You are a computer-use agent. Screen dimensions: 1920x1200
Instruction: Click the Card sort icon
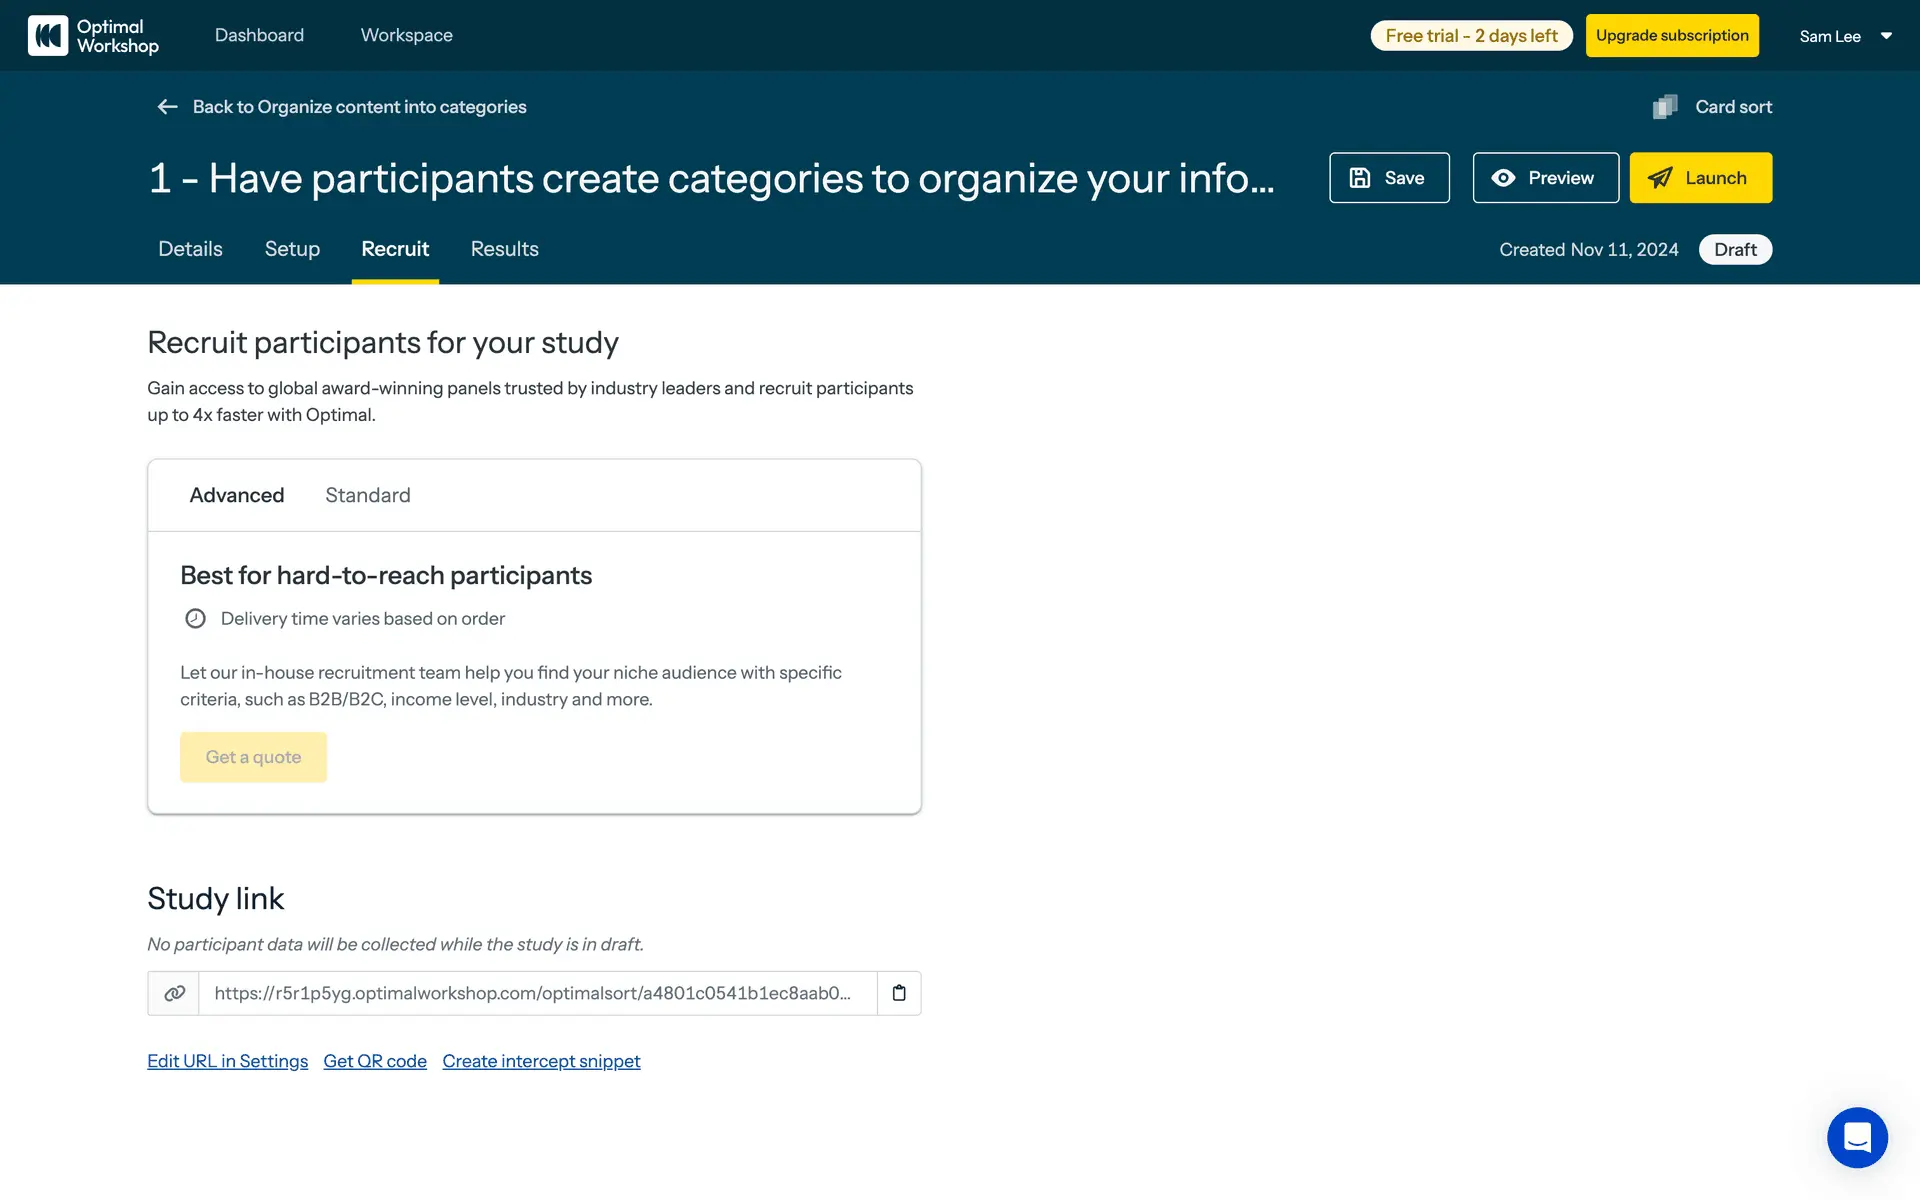point(1665,107)
